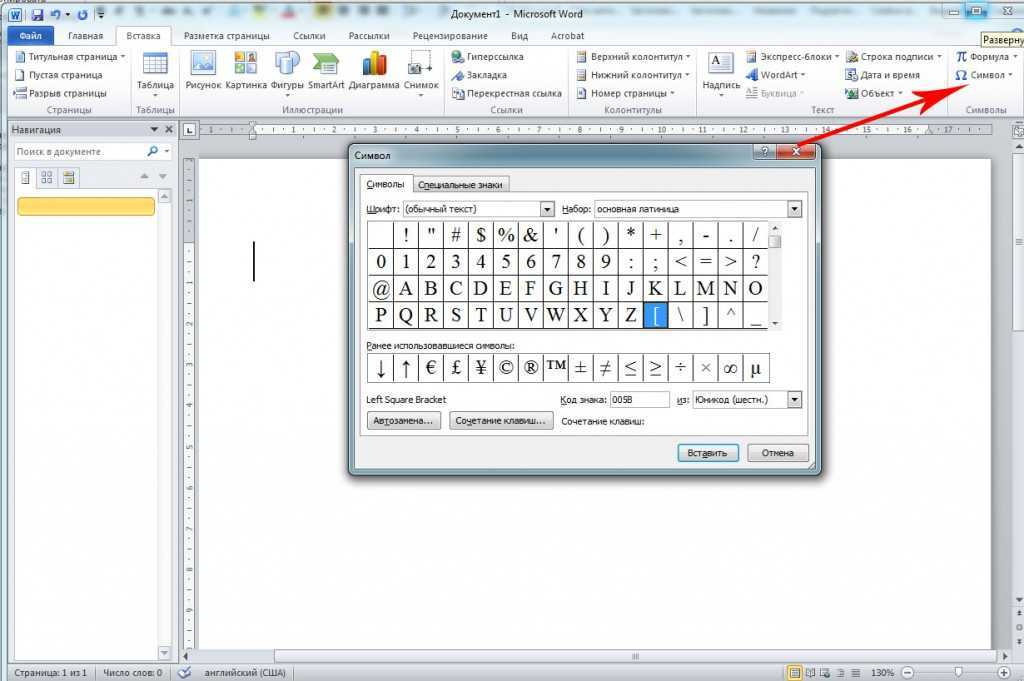The width and height of the screenshot is (1024, 681).
Task: Open the Специальные знаки tab in dialog
Action: 460,185
